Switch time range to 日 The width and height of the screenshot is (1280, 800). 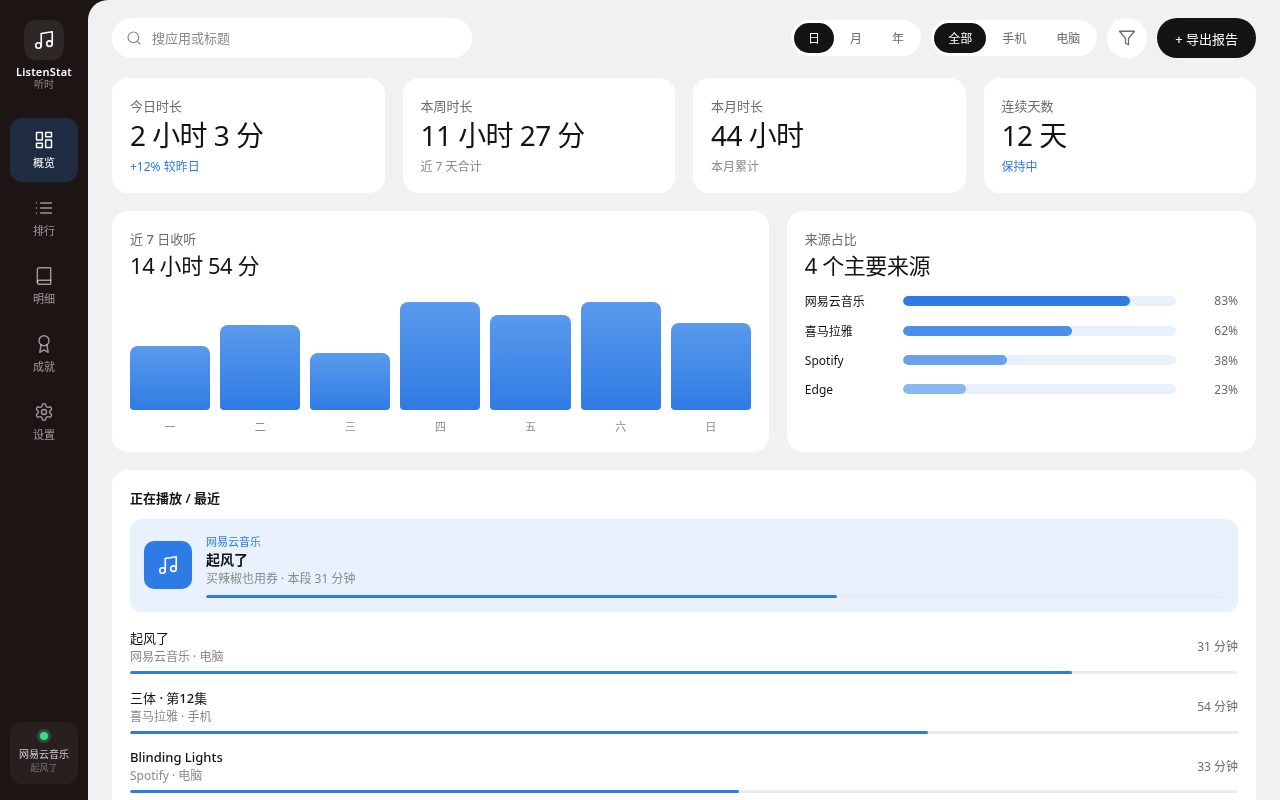pos(814,38)
